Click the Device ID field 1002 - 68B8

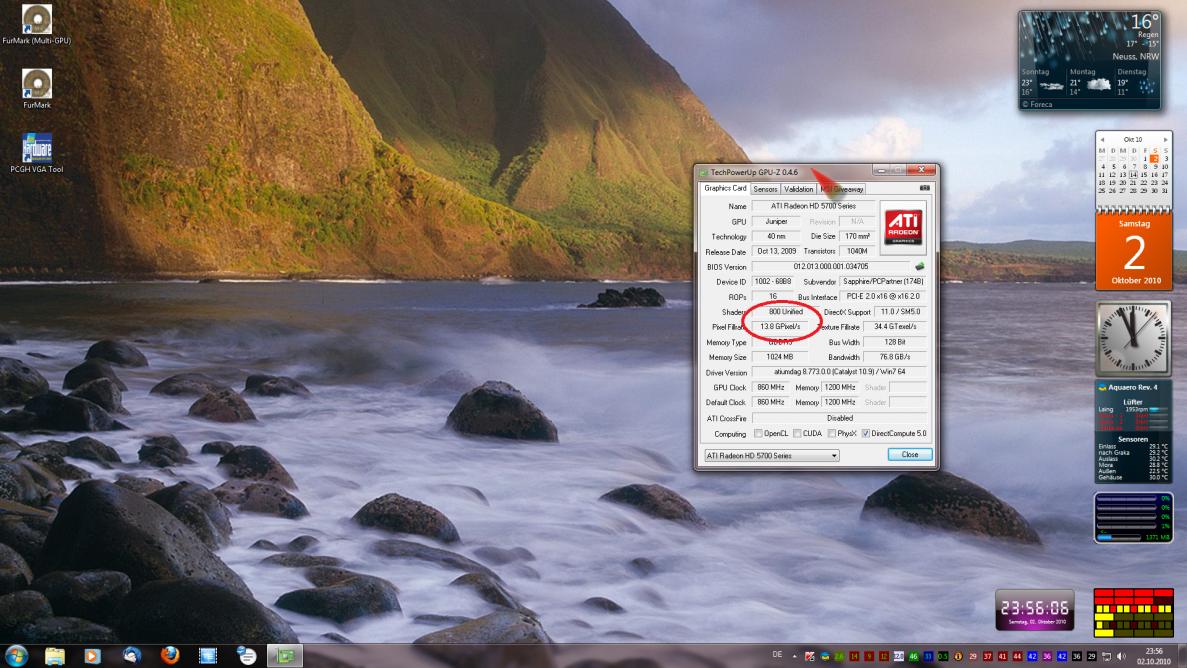coord(773,282)
